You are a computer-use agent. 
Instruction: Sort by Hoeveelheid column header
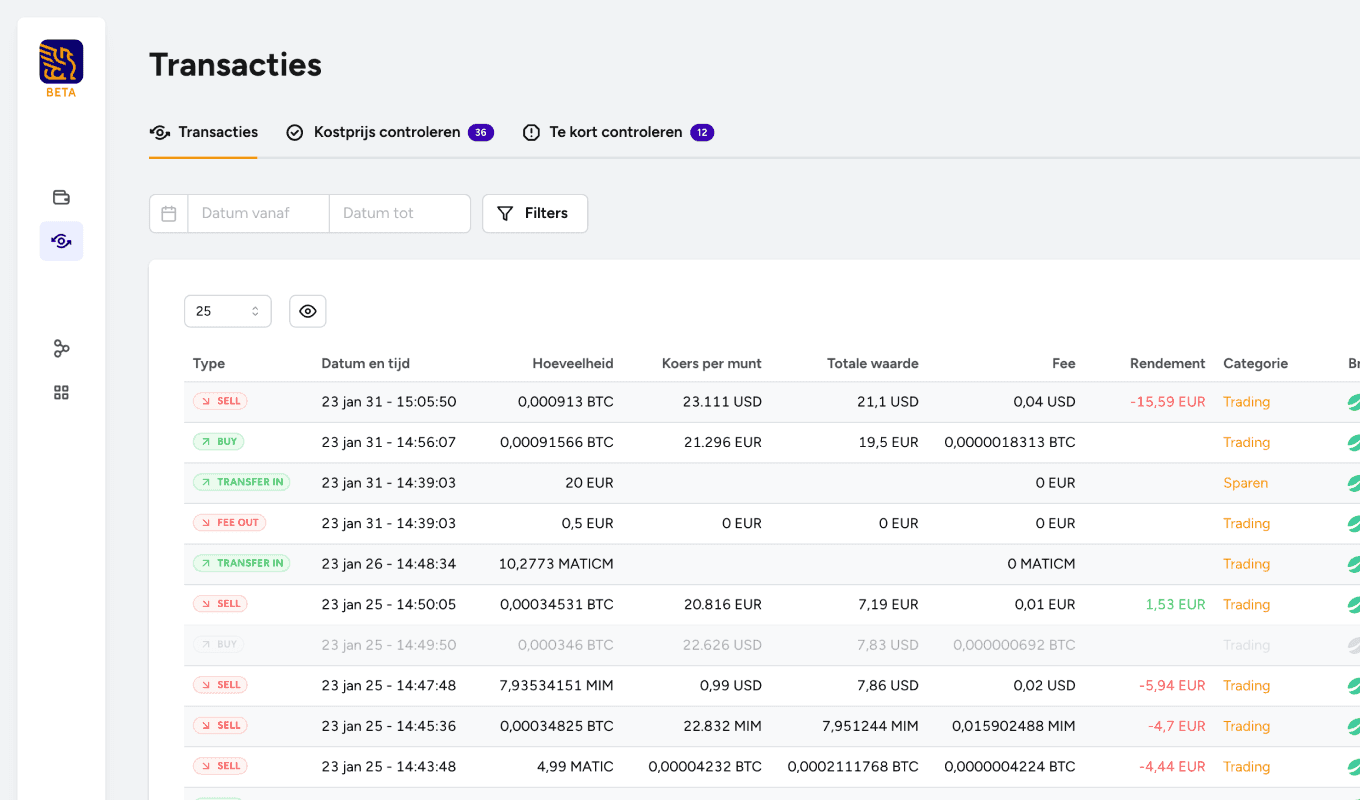pos(573,363)
